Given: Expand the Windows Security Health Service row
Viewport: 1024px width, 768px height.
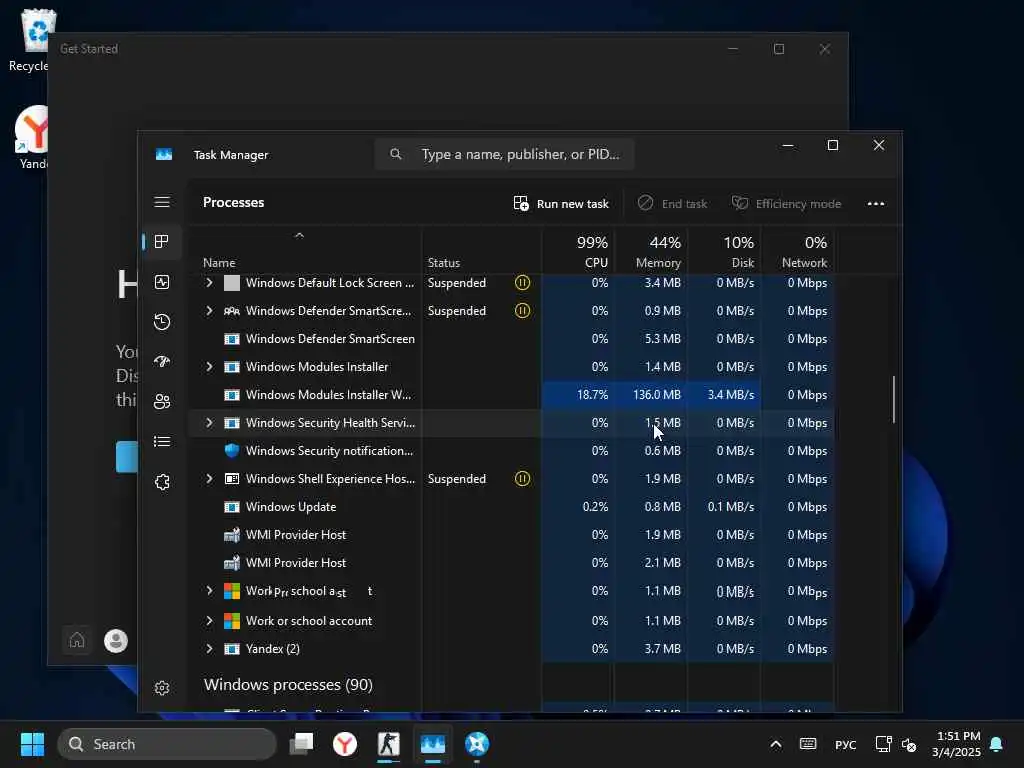Looking at the screenshot, I should click(209, 423).
